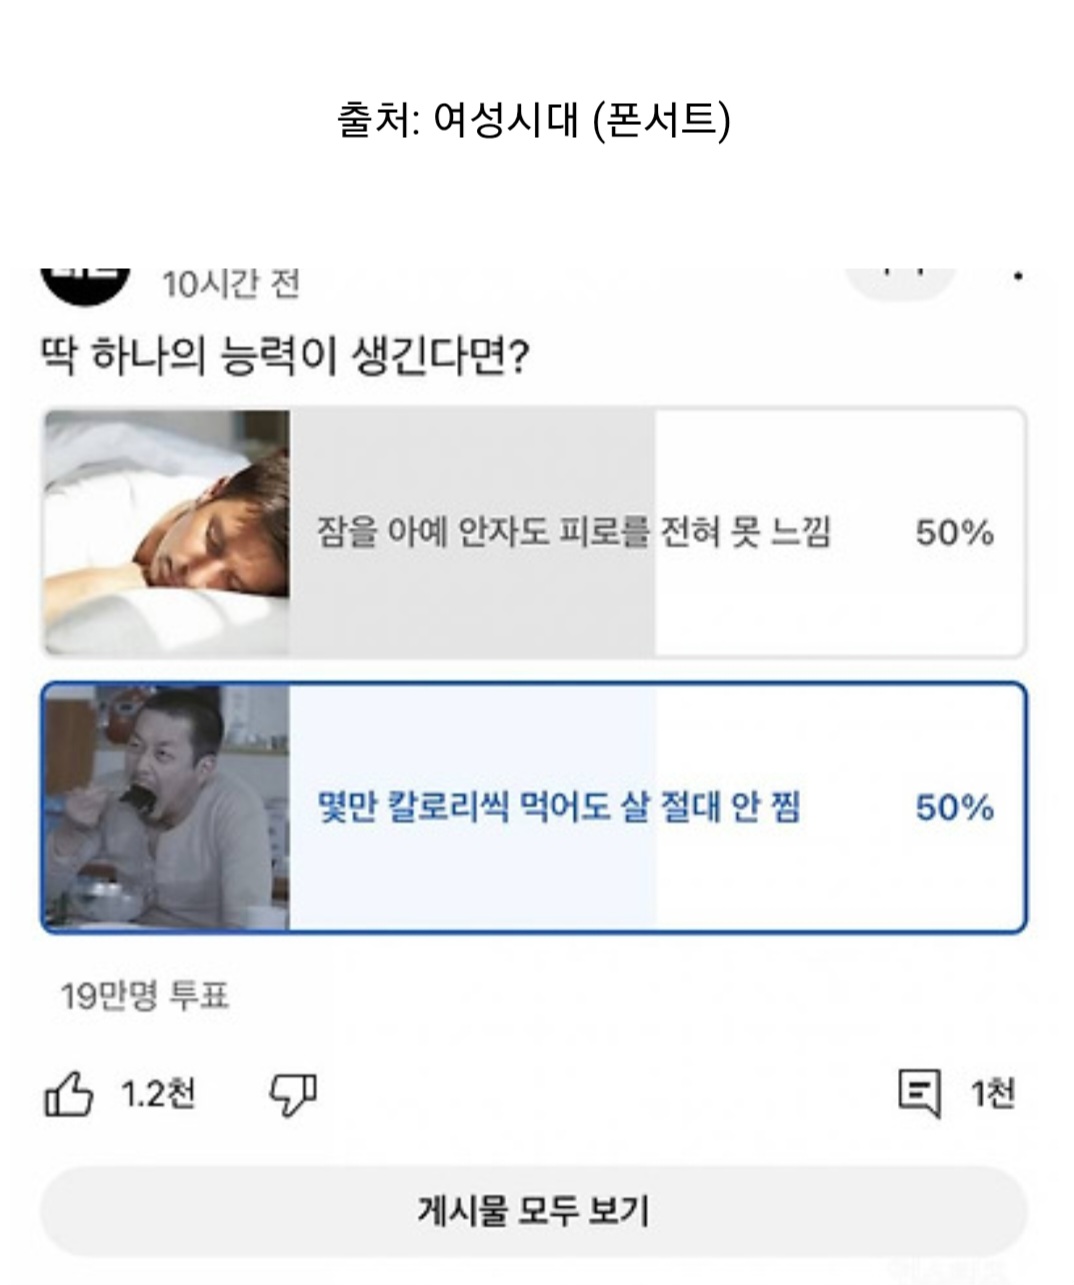Click the sleeping man poll thumbnail
The width and height of the screenshot is (1074, 1285).
(x=167, y=532)
